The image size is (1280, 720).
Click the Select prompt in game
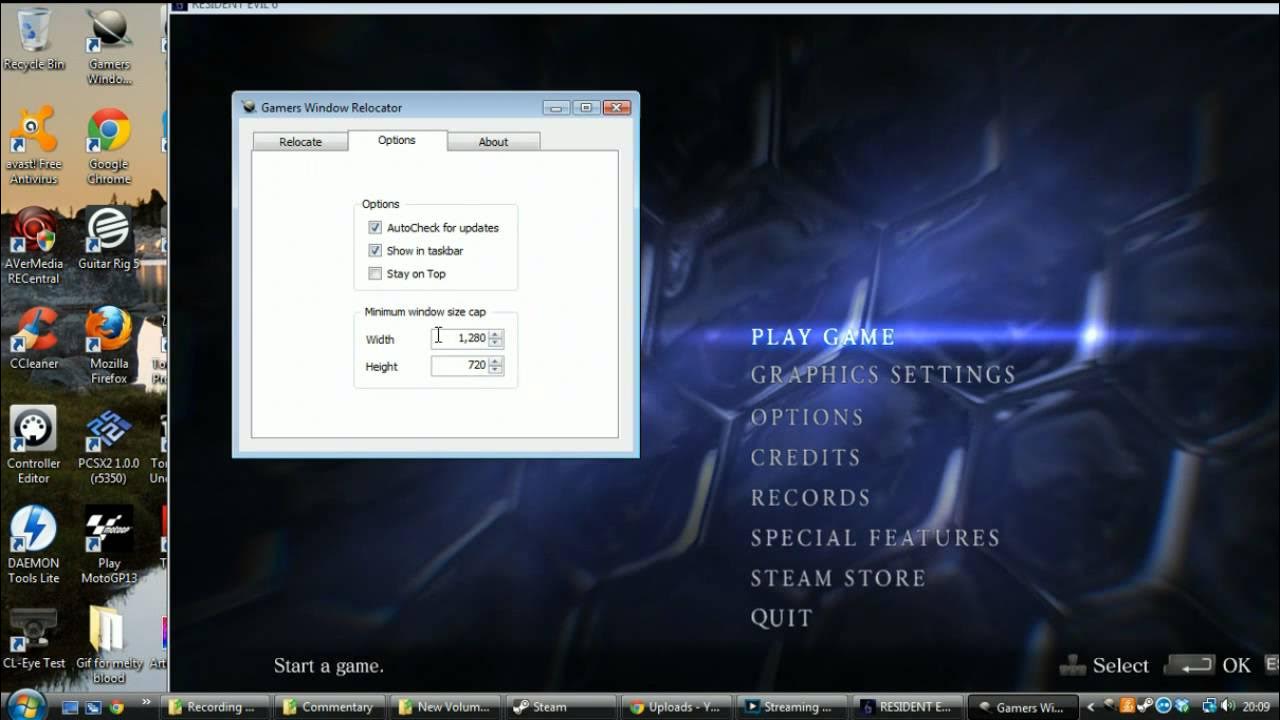click(1104, 665)
